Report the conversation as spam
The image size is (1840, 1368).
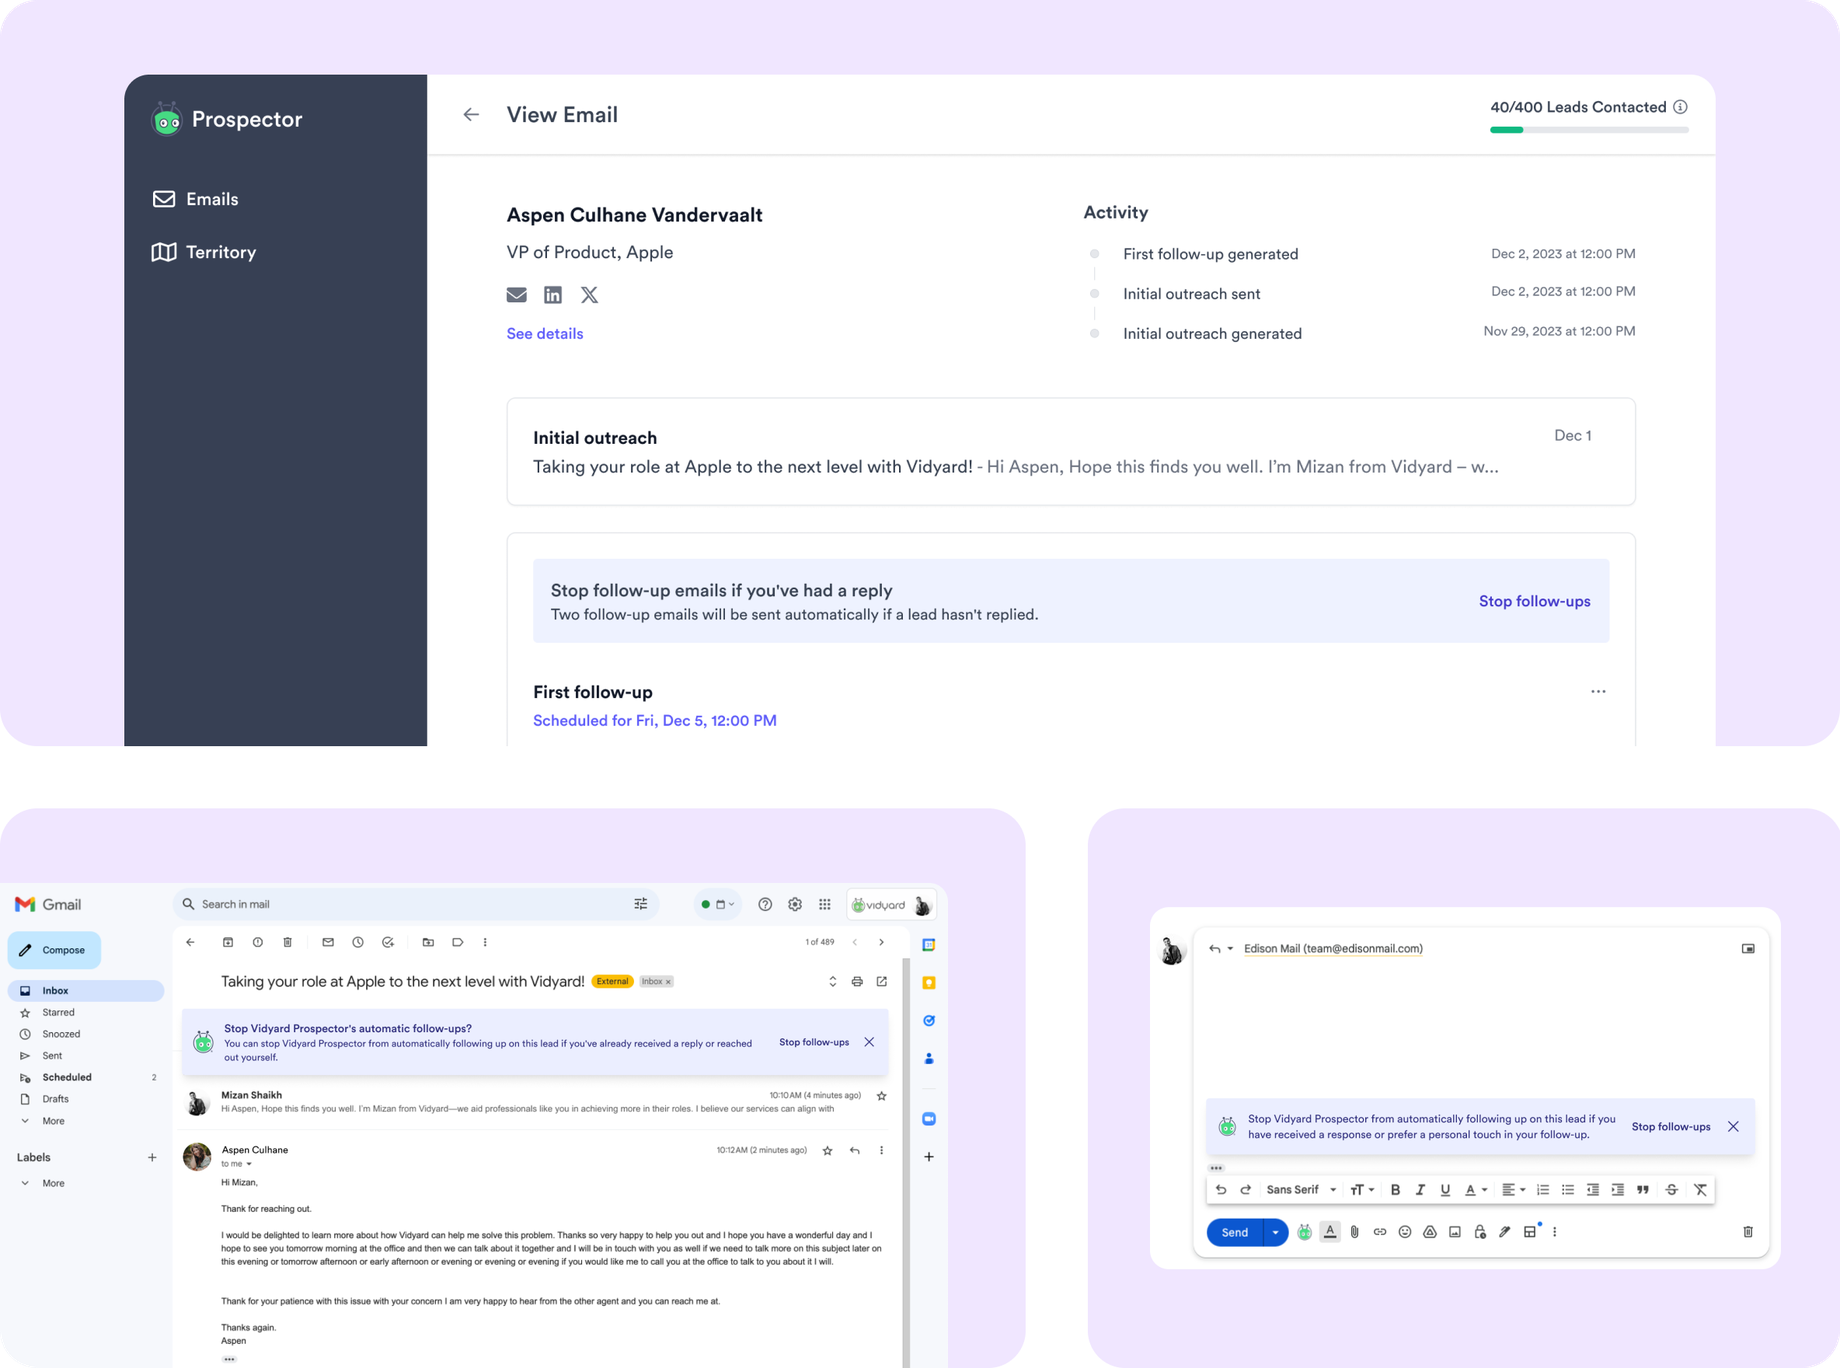(x=258, y=942)
